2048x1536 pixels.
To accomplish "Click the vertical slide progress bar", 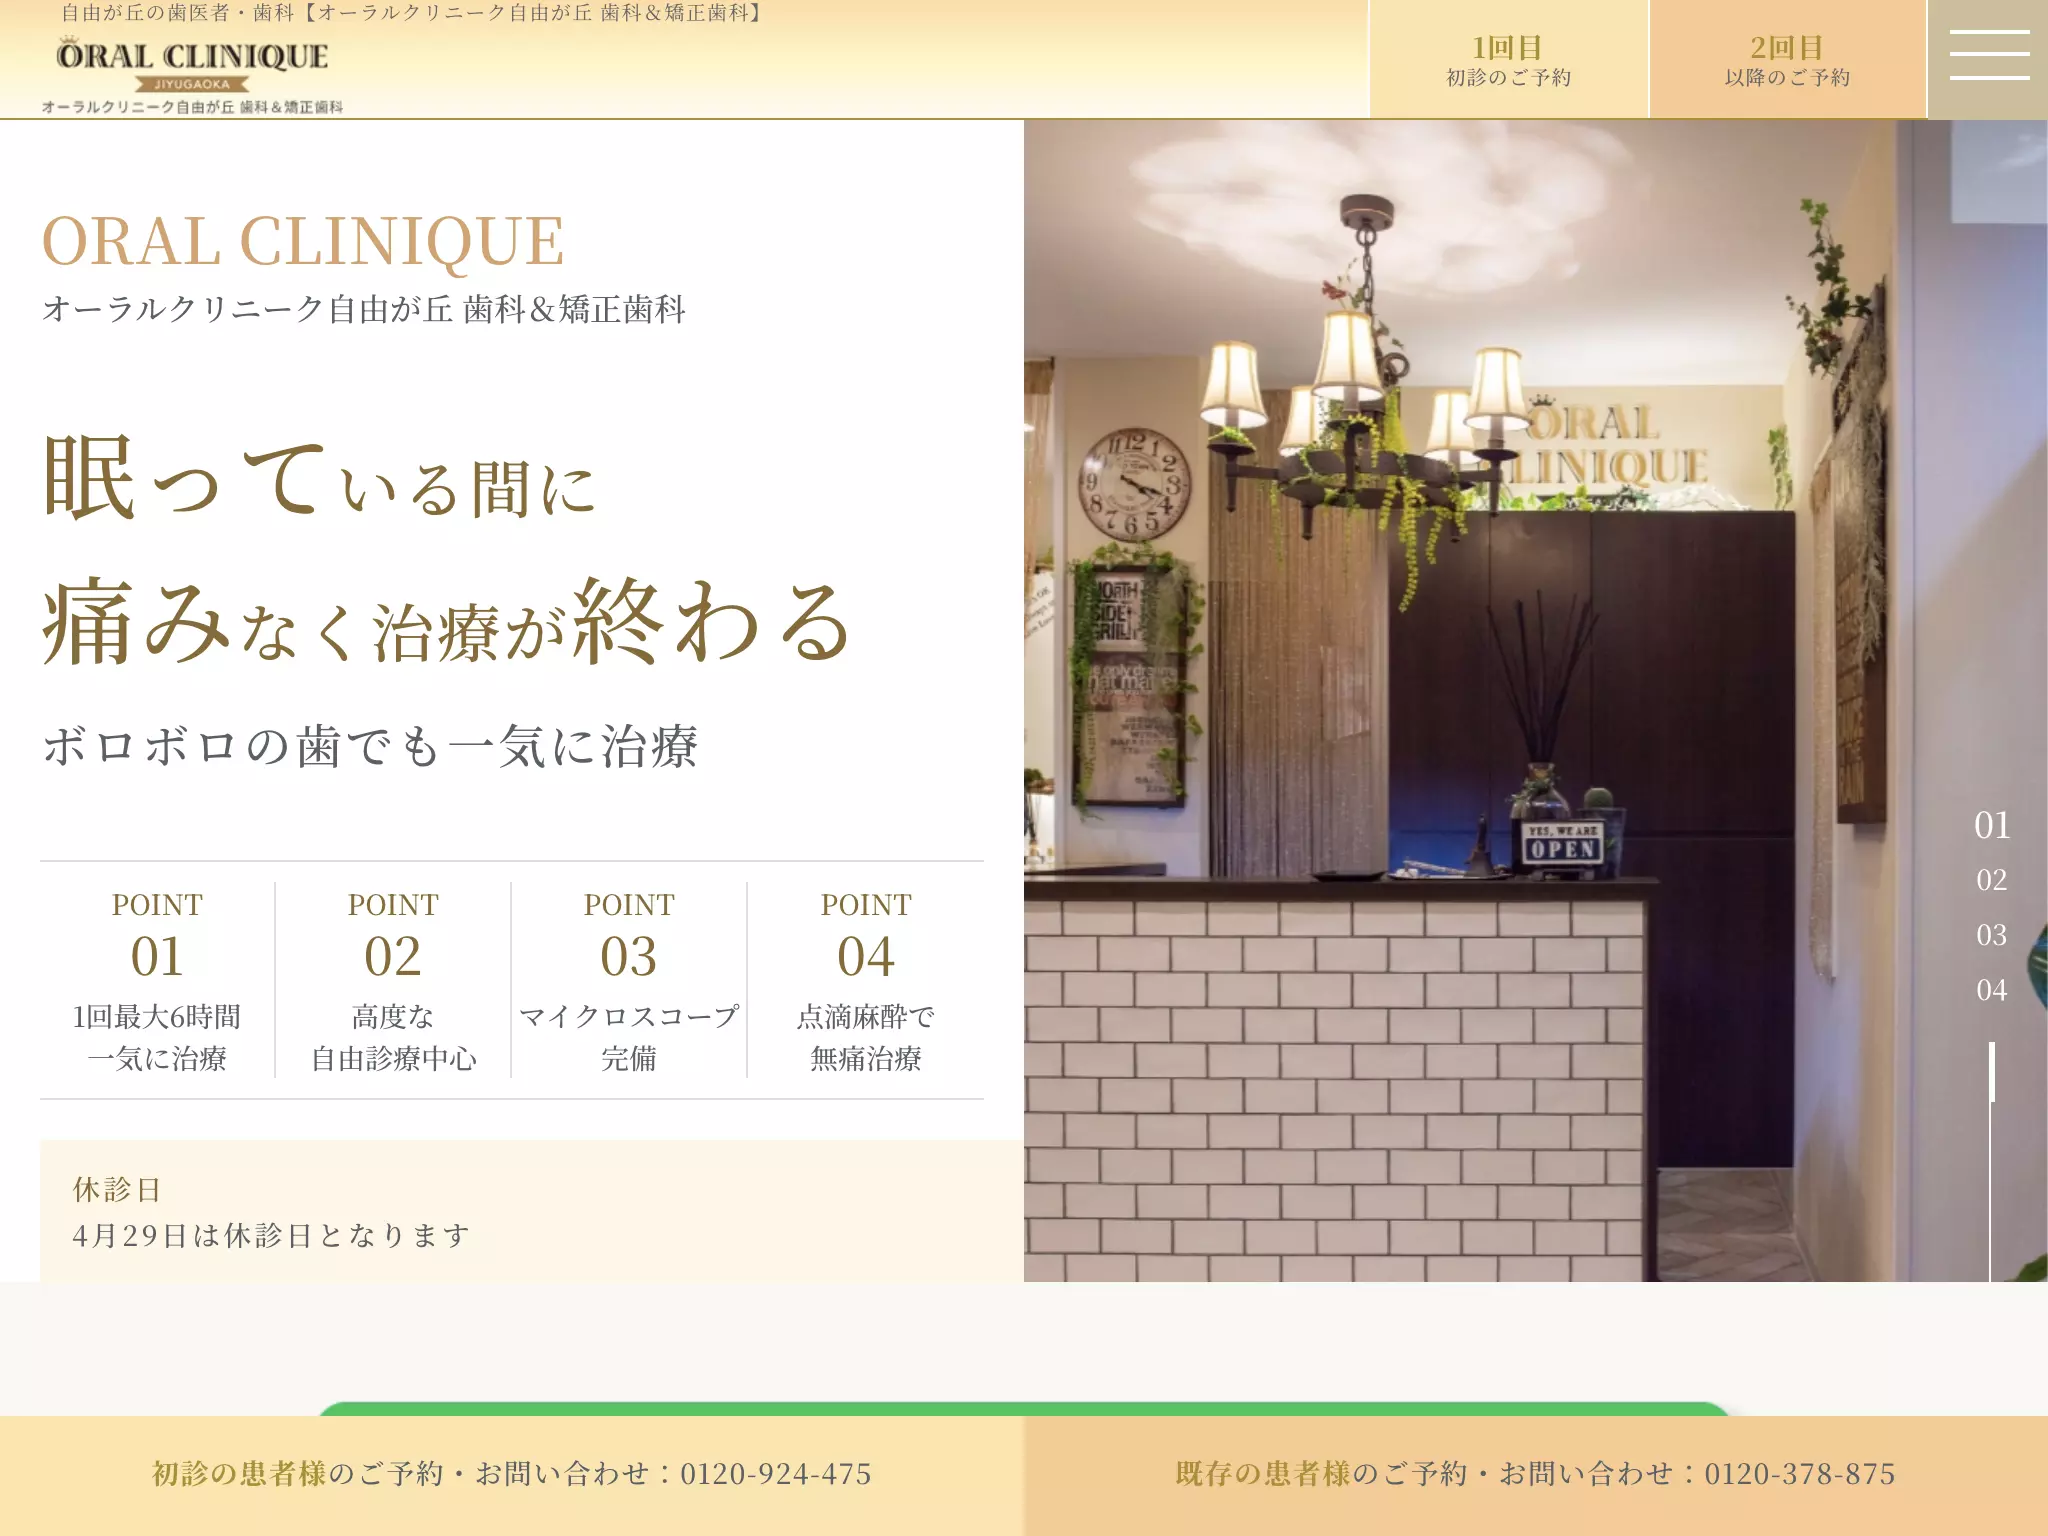I will tap(1991, 1160).
